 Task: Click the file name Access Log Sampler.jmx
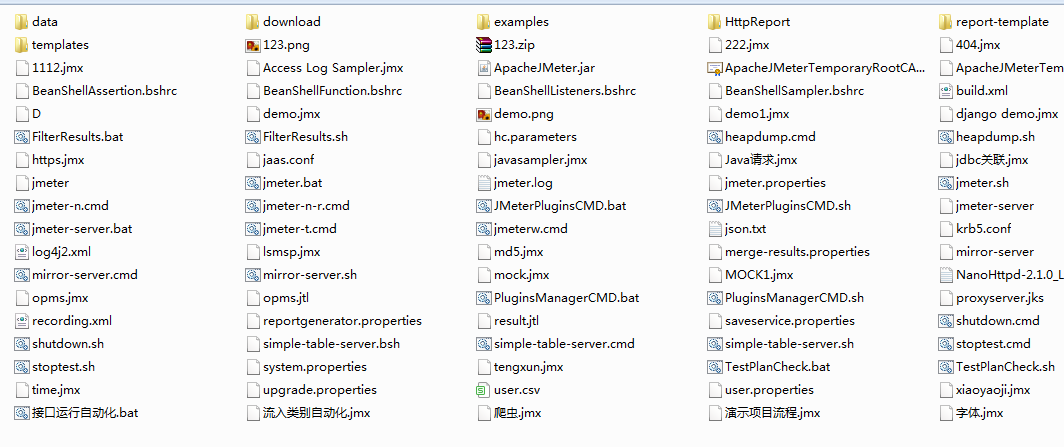333,68
